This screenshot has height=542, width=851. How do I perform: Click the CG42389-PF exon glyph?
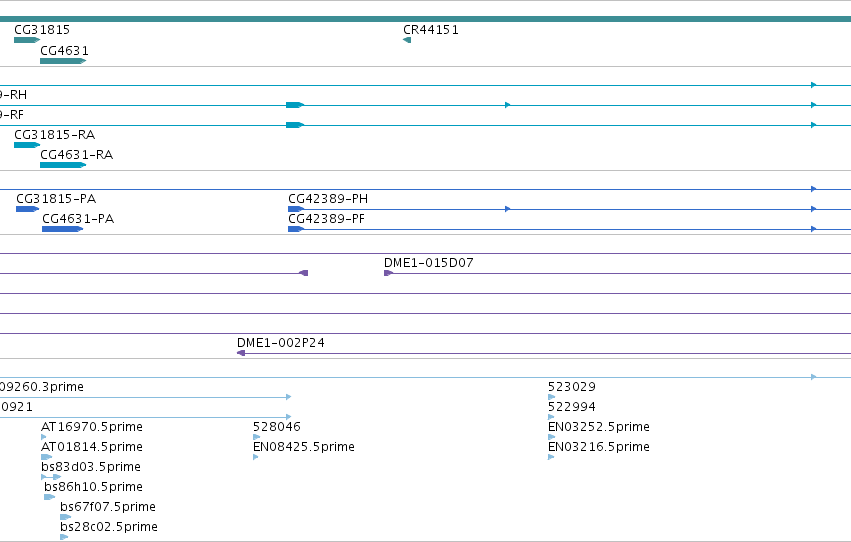tap(296, 229)
